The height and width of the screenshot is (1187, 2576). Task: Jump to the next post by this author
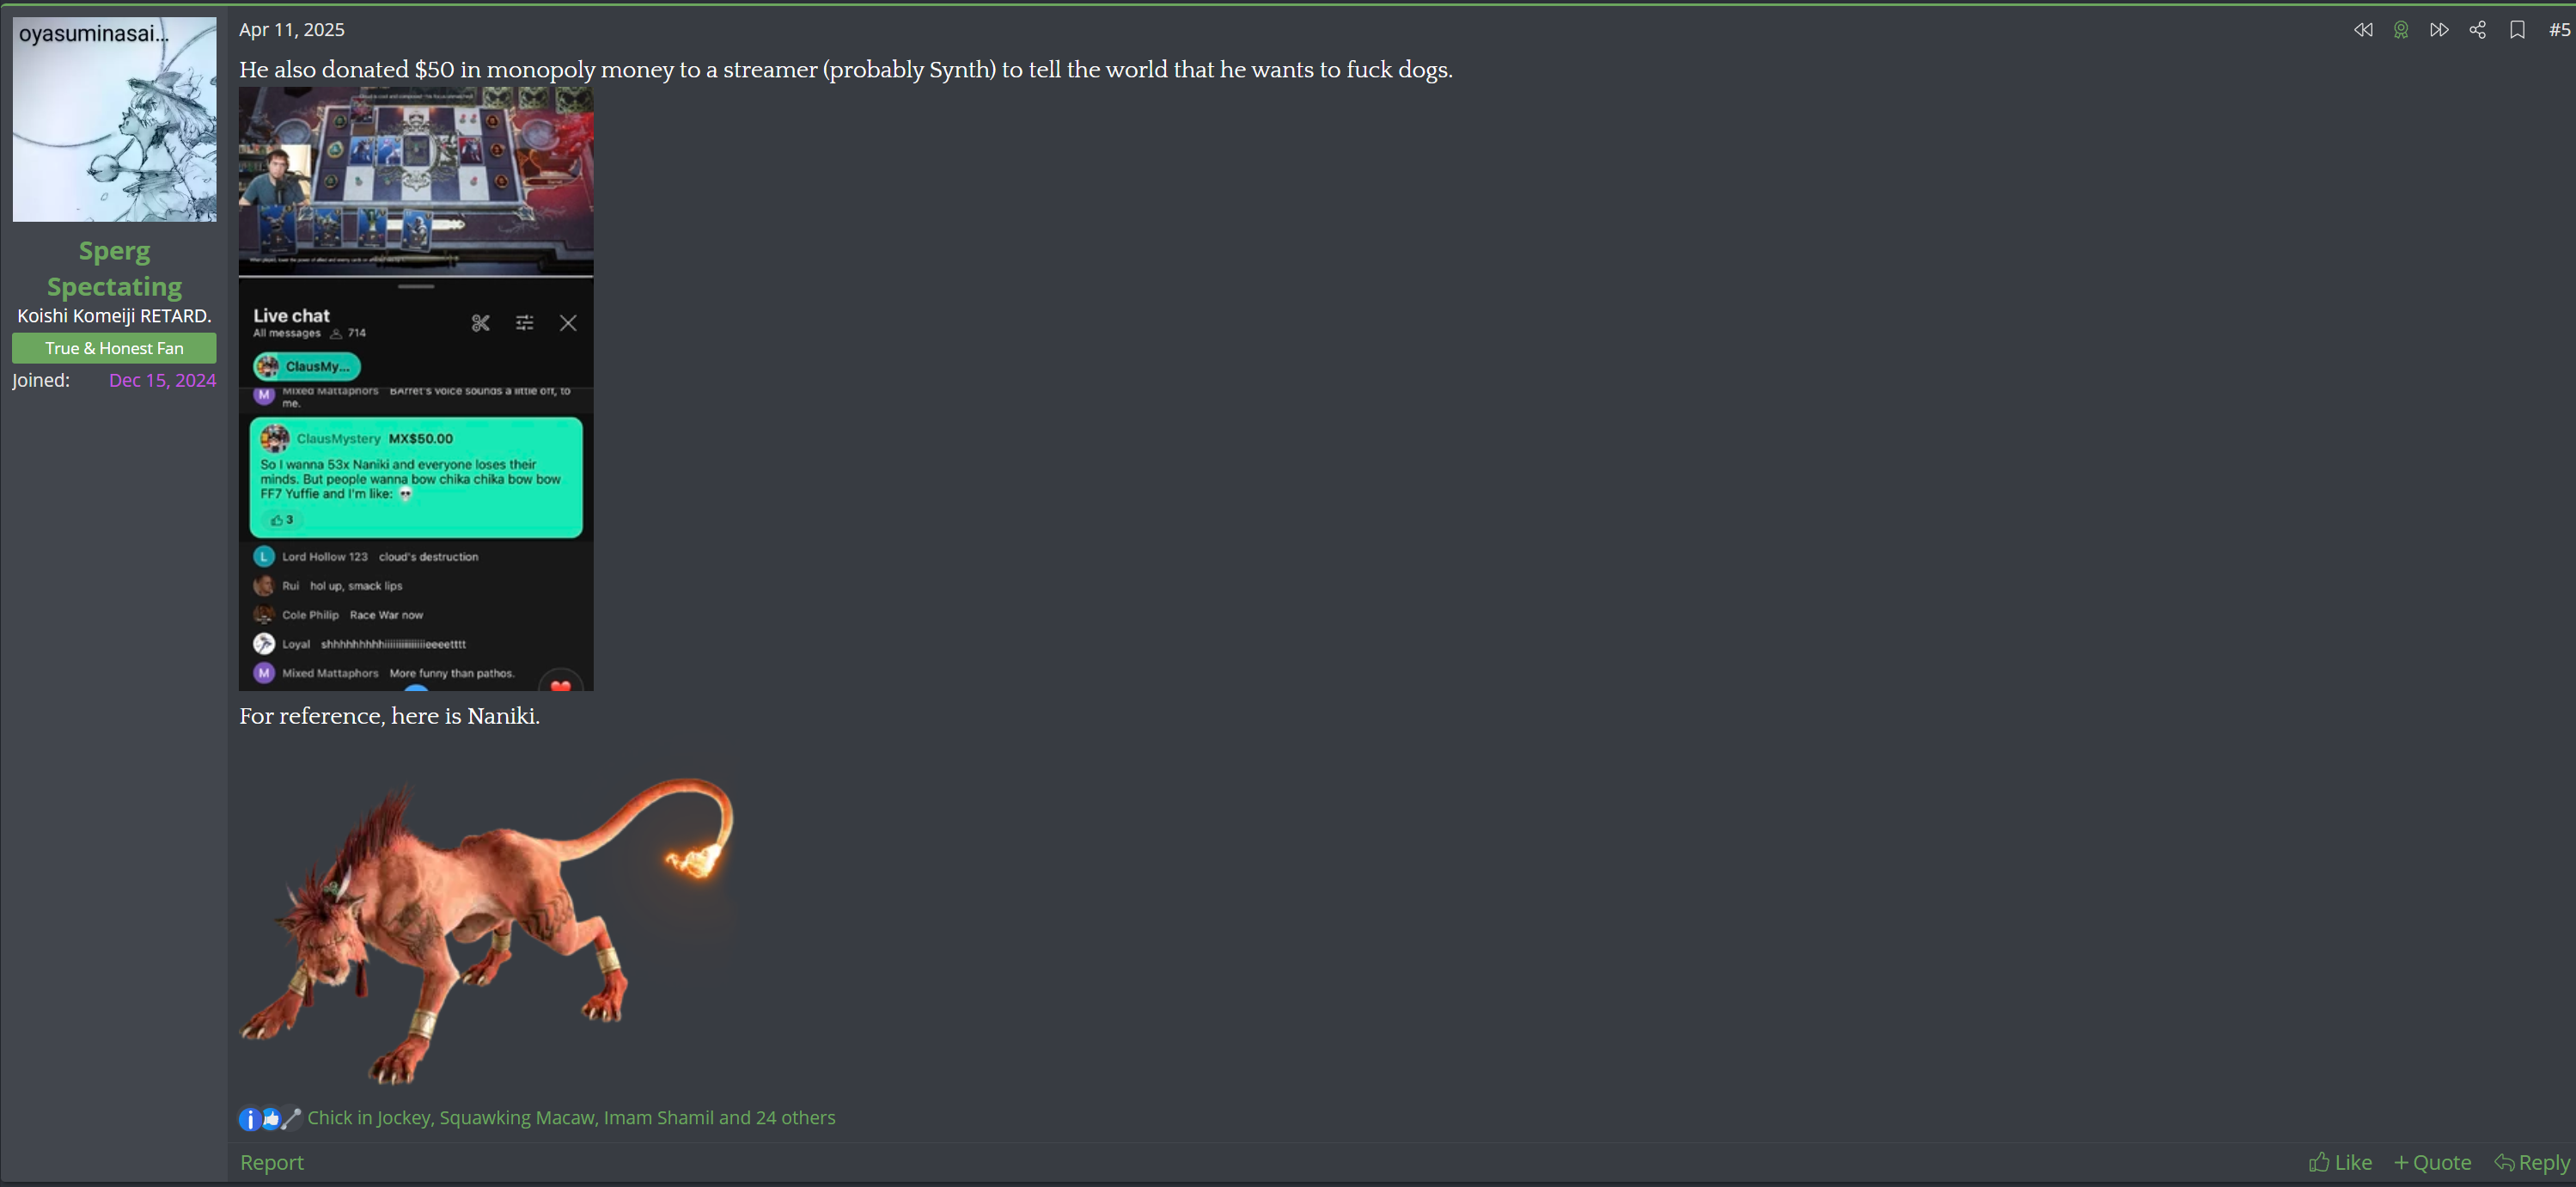pyautogui.click(x=2439, y=30)
